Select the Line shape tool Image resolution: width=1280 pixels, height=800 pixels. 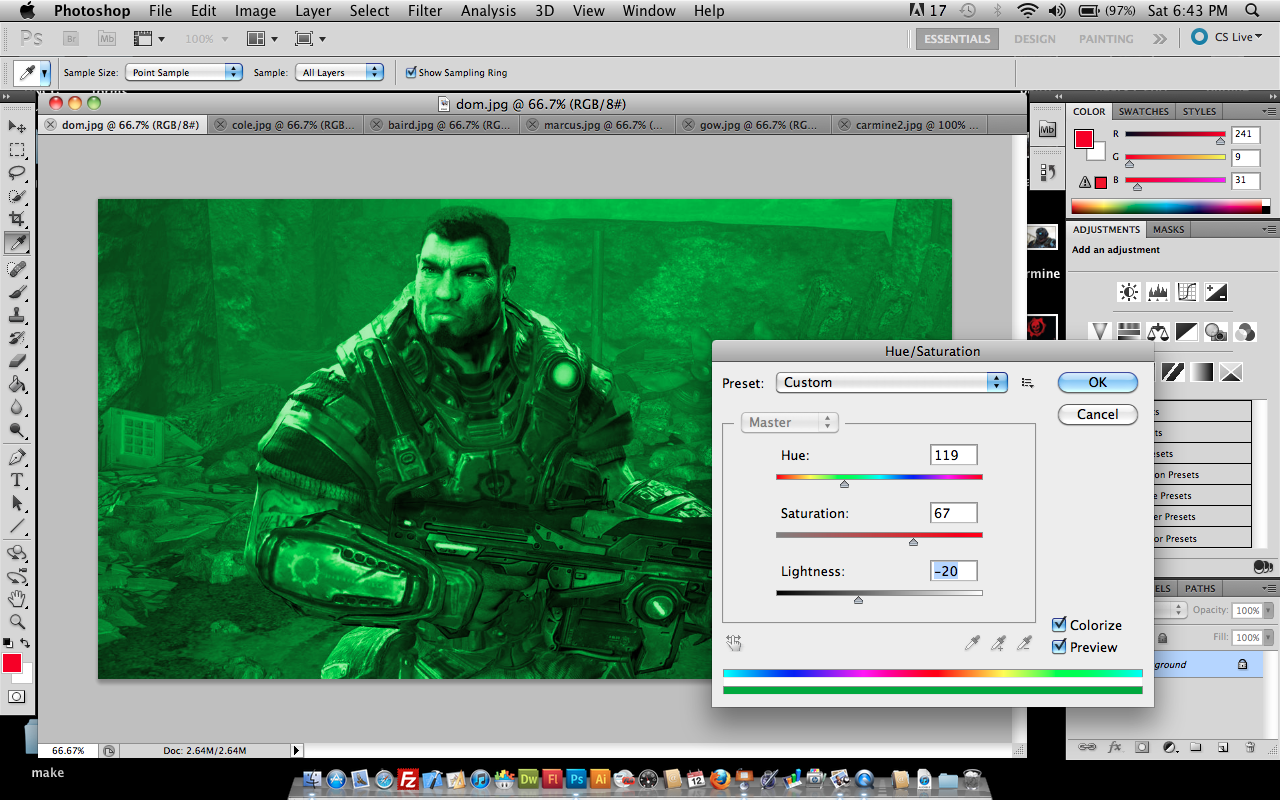(x=17, y=526)
